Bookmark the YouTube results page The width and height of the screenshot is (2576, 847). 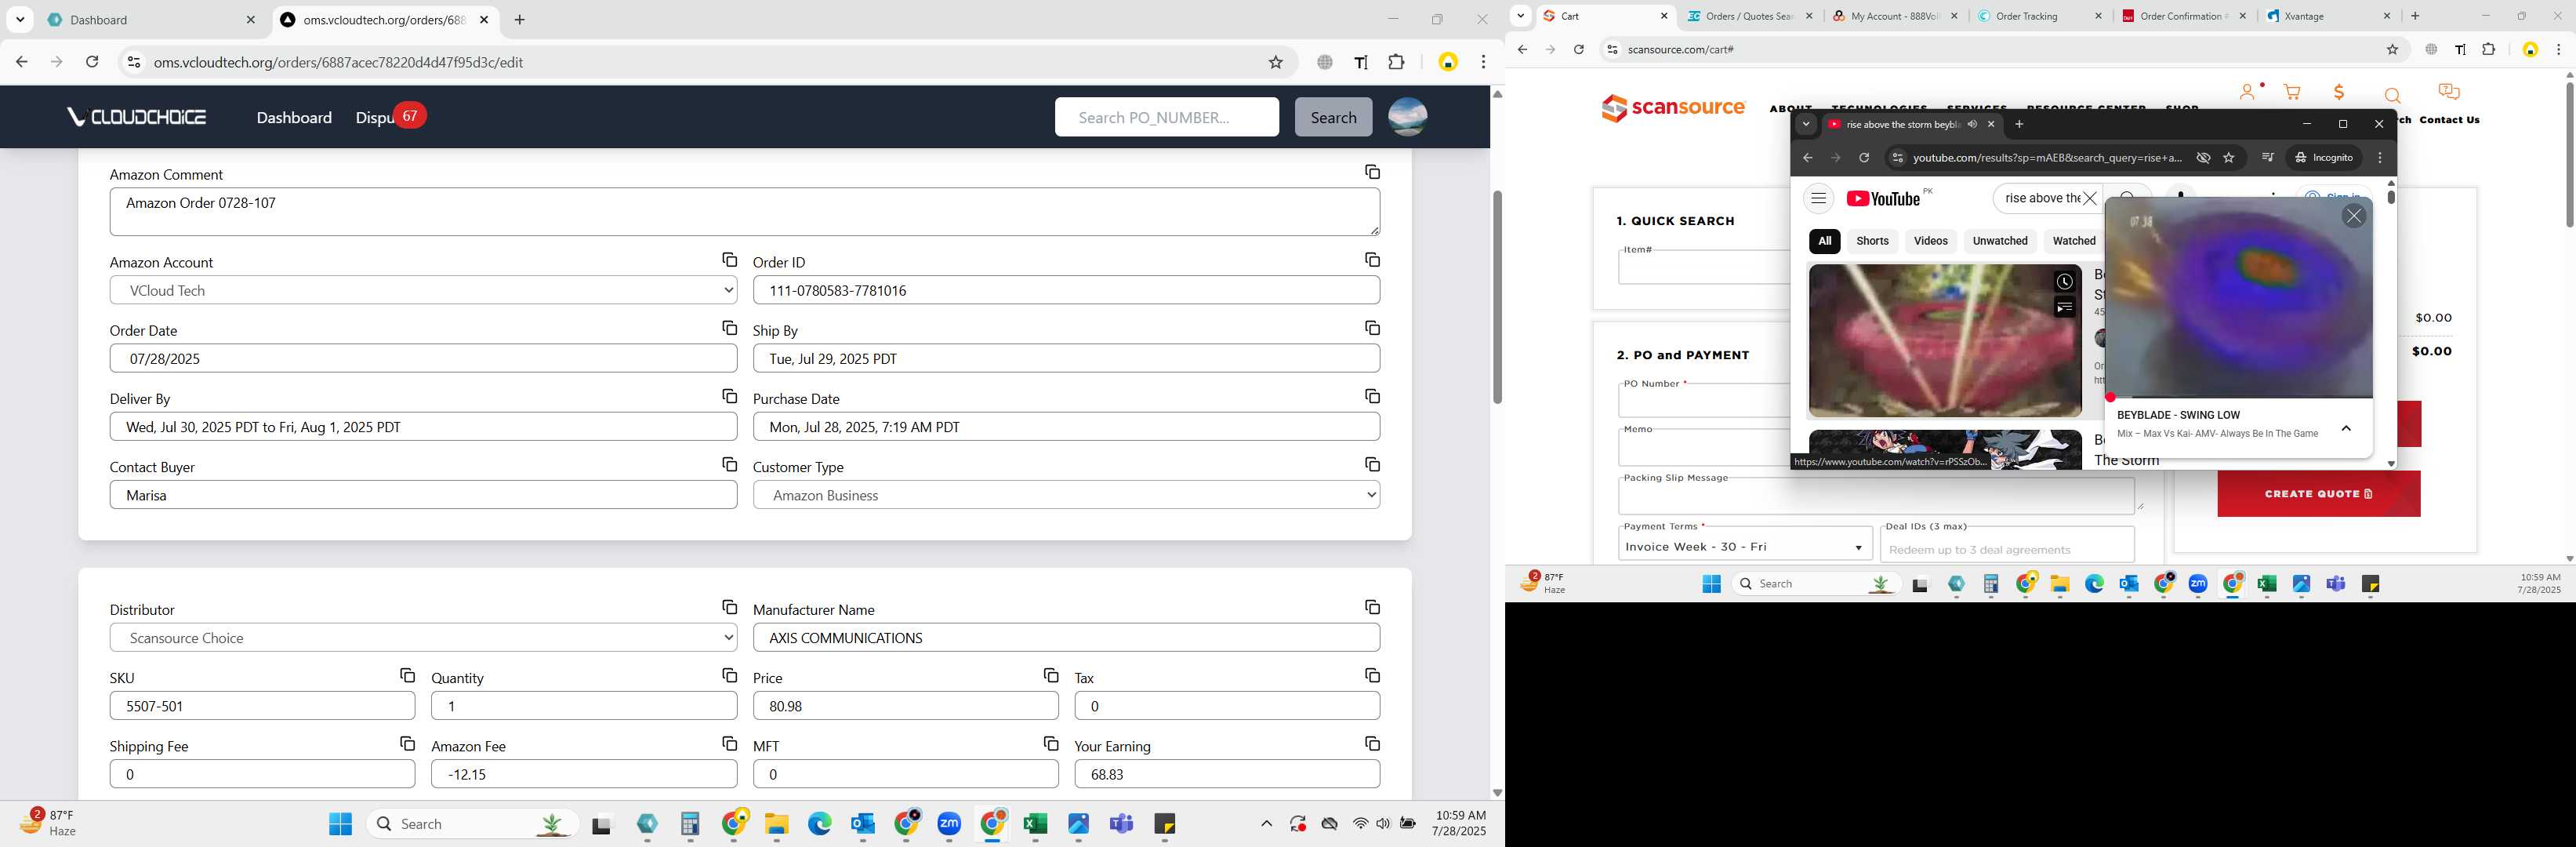pos(2228,158)
